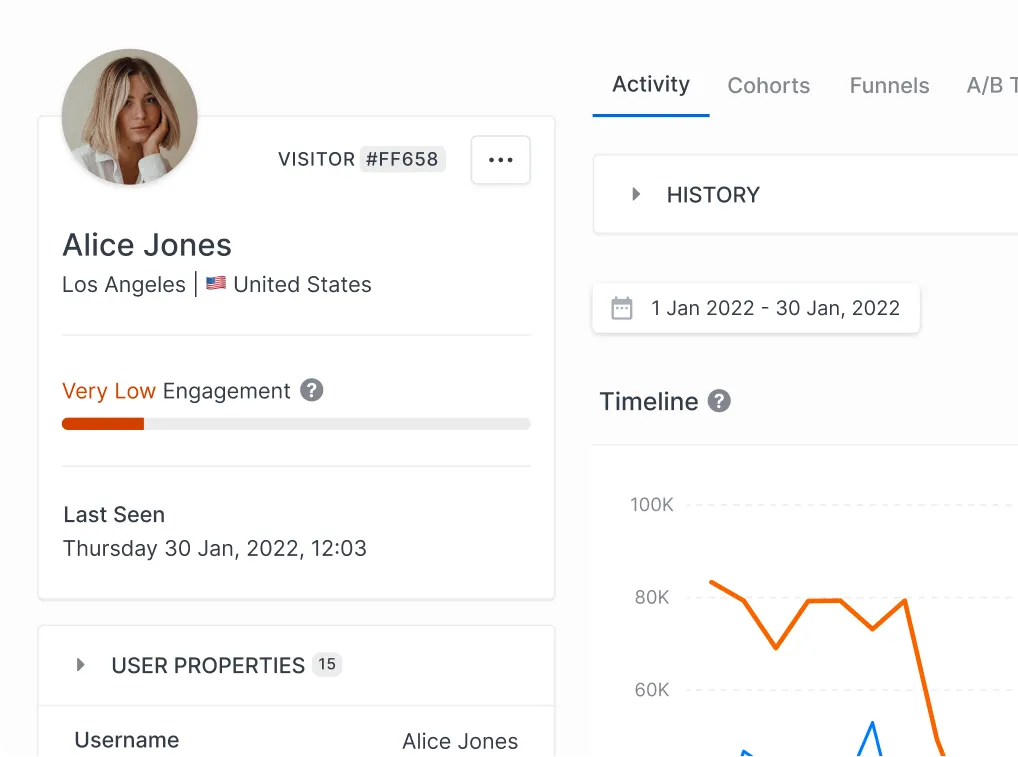This screenshot has width=1018, height=757.
Task: Switch to the Cohorts tab
Action: click(x=768, y=85)
